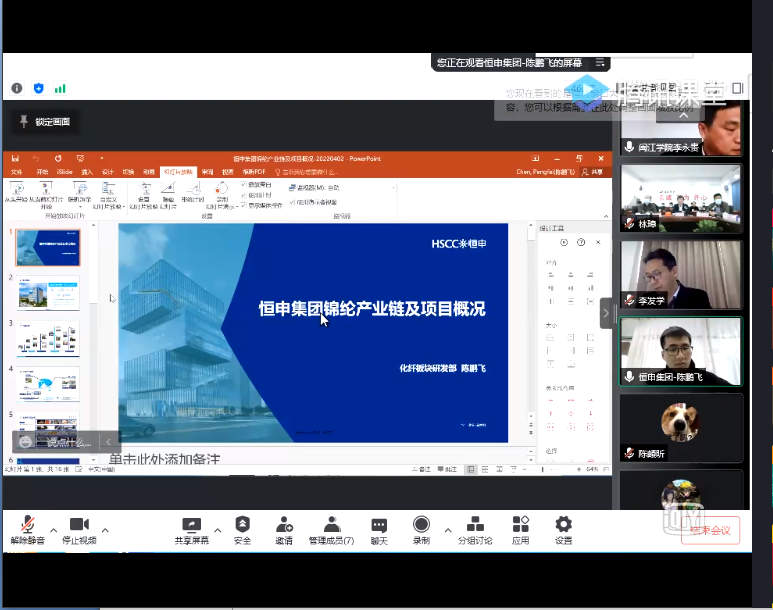Click the meeting info circle icon

[17, 88]
